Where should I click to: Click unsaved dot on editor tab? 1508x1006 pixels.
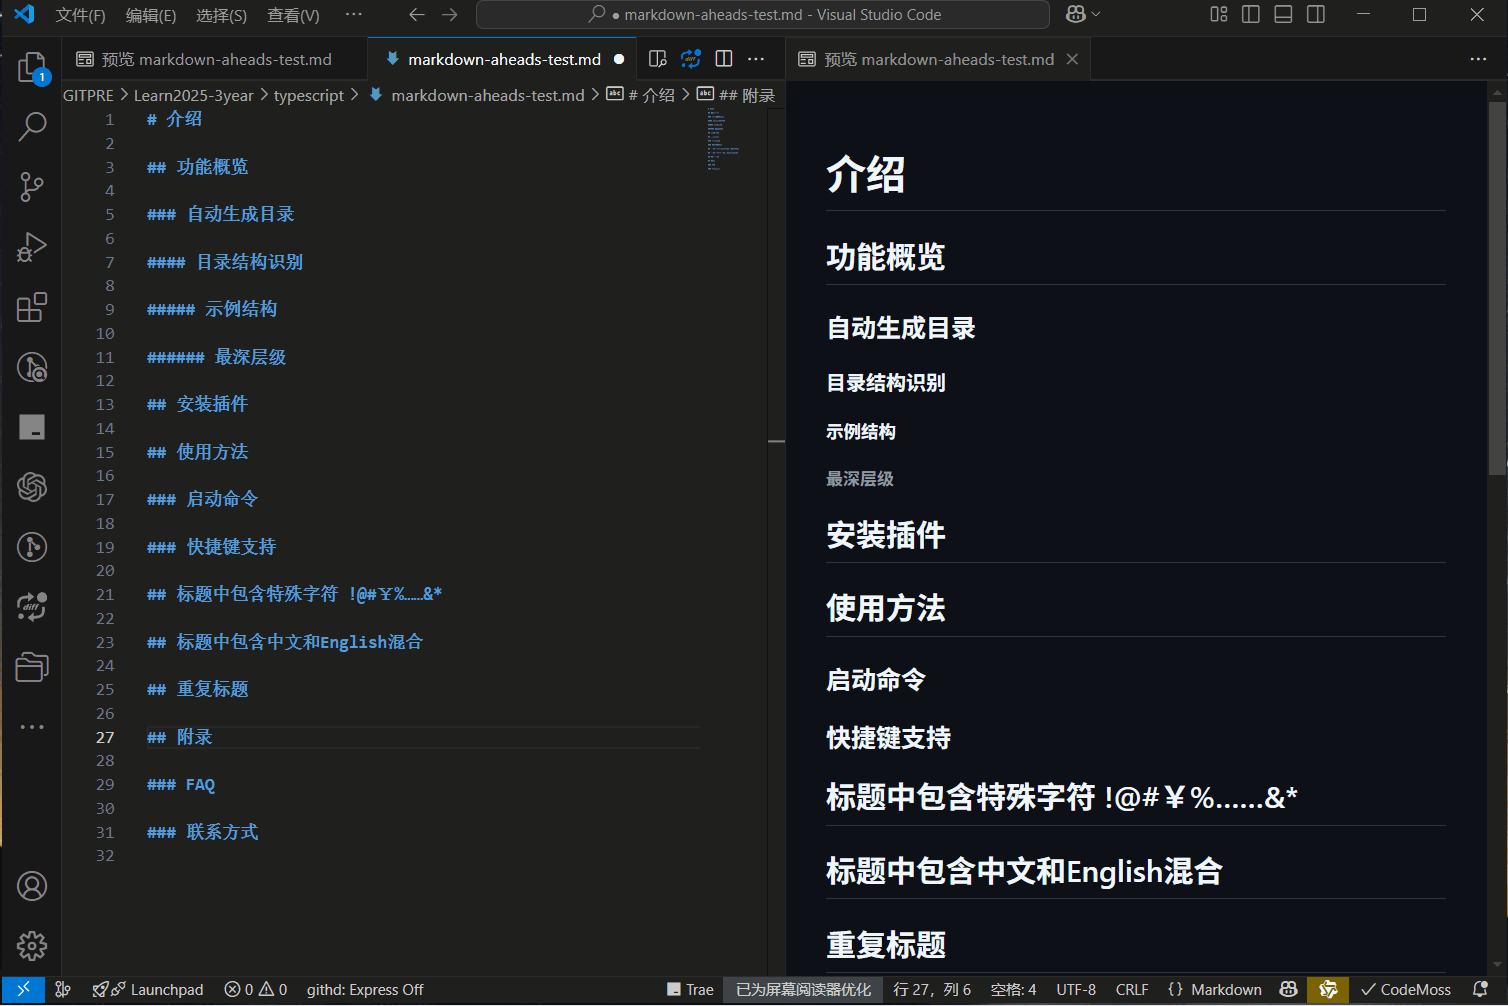pos(619,59)
